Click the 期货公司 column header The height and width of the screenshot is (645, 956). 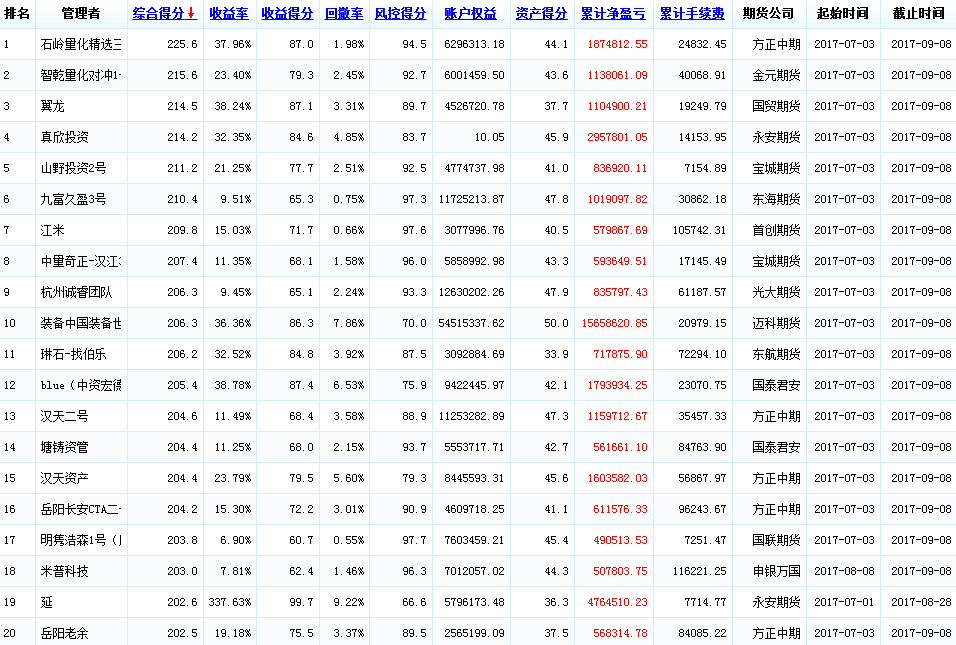click(768, 13)
